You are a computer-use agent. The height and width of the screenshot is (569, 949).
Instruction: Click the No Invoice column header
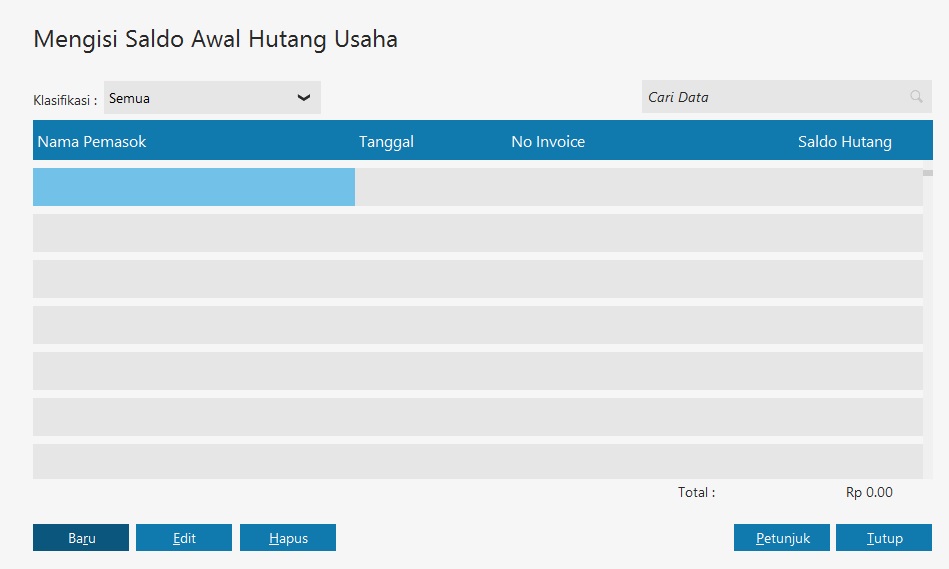pyautogui.click(x=548, y=142)
